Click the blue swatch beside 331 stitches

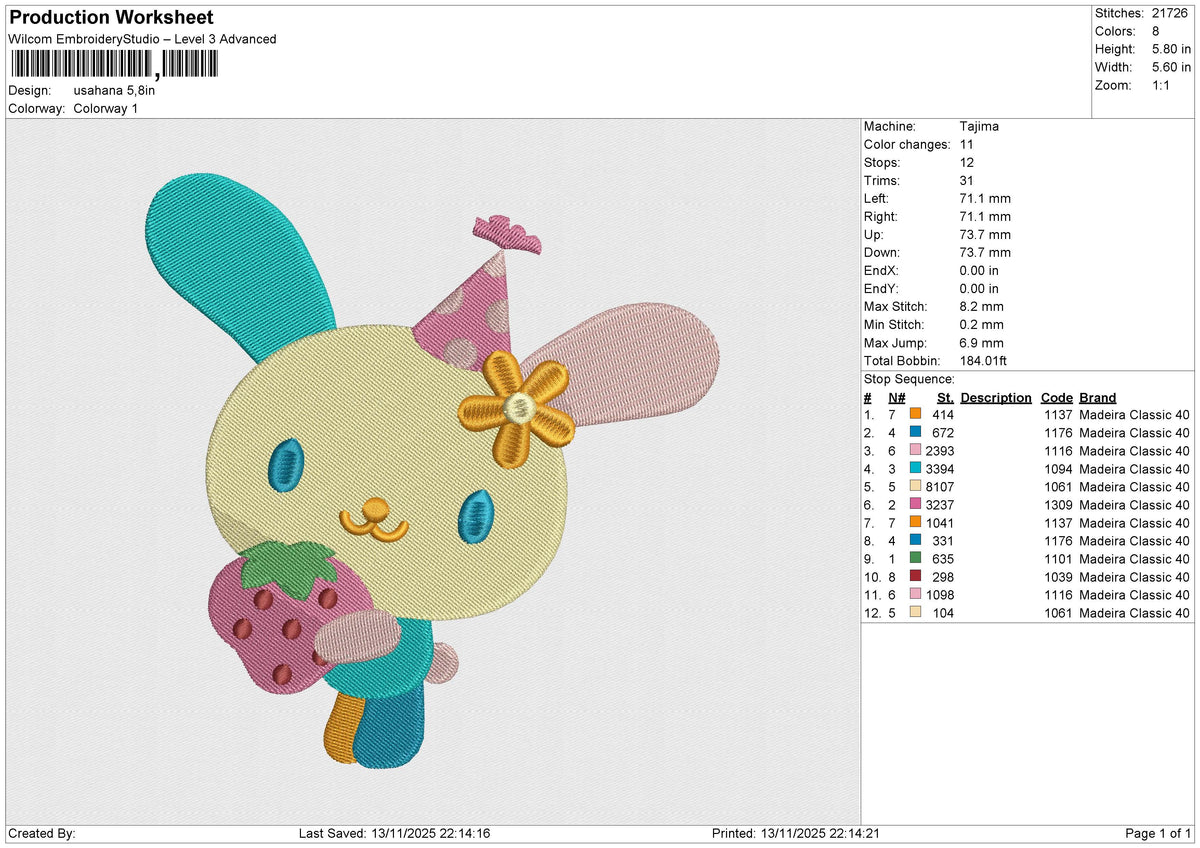pyautogui.click(x=915, y=541)
